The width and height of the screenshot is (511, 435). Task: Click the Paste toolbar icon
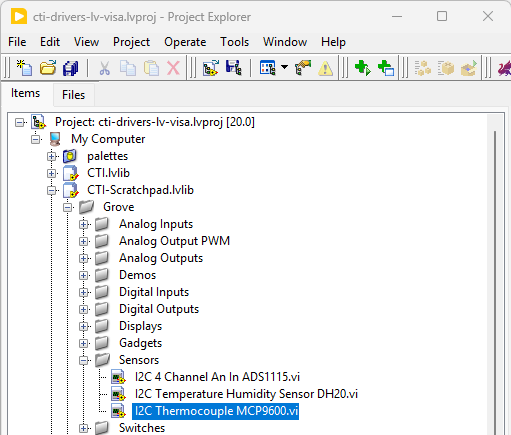click(151, 68)
